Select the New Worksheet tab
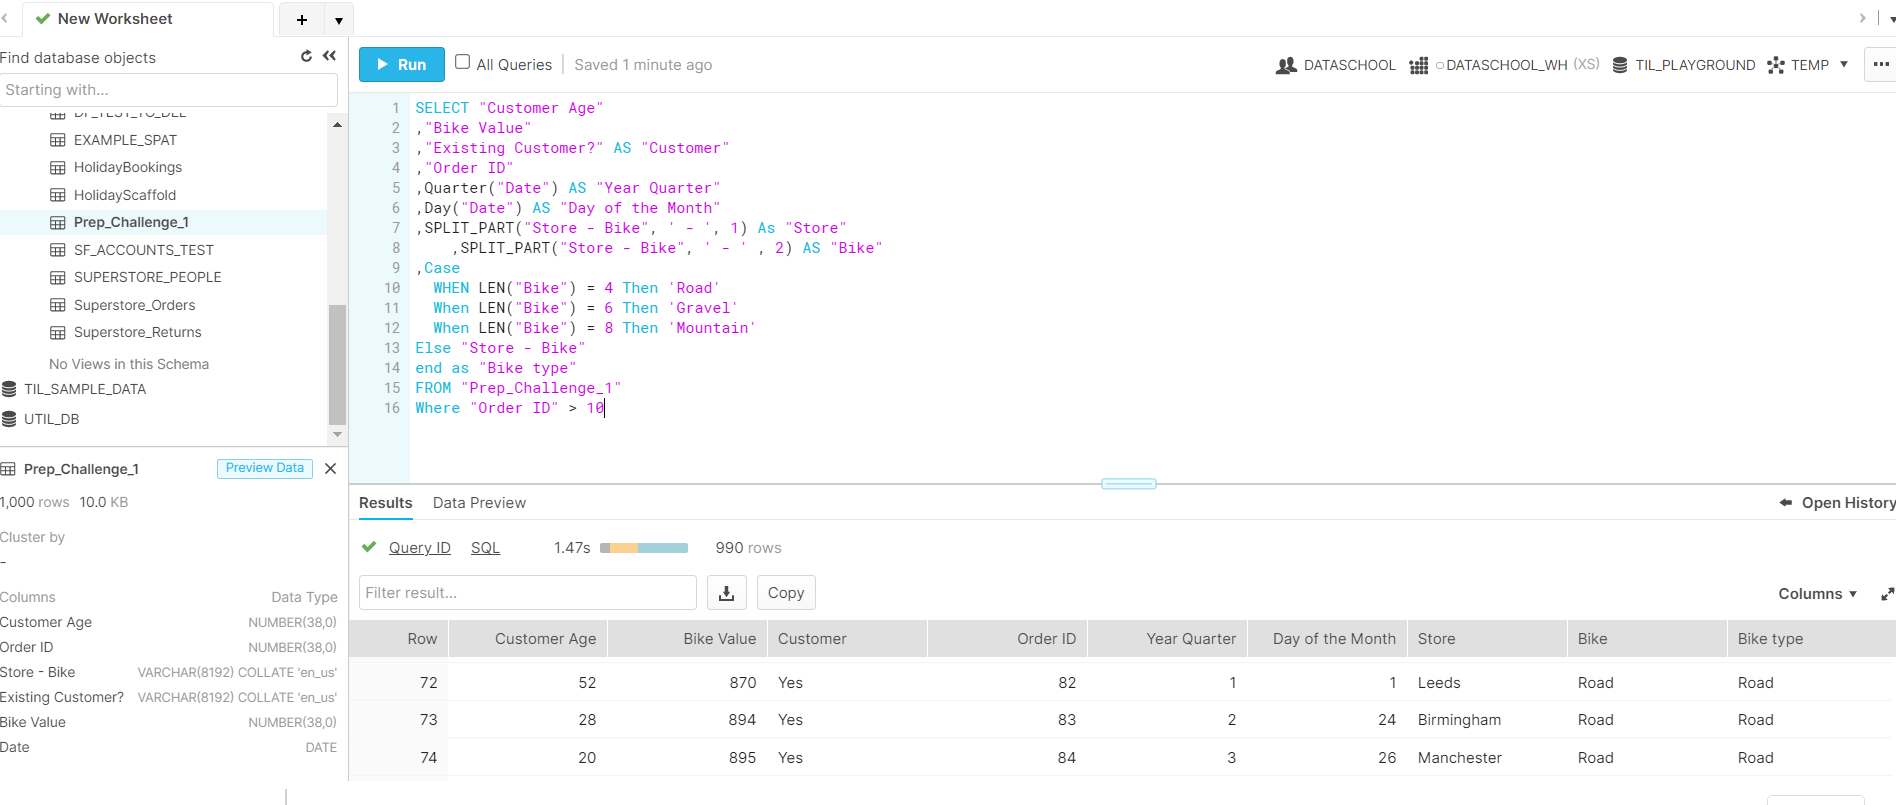This screenshot has height=805, width=1896. pos(115,19)
